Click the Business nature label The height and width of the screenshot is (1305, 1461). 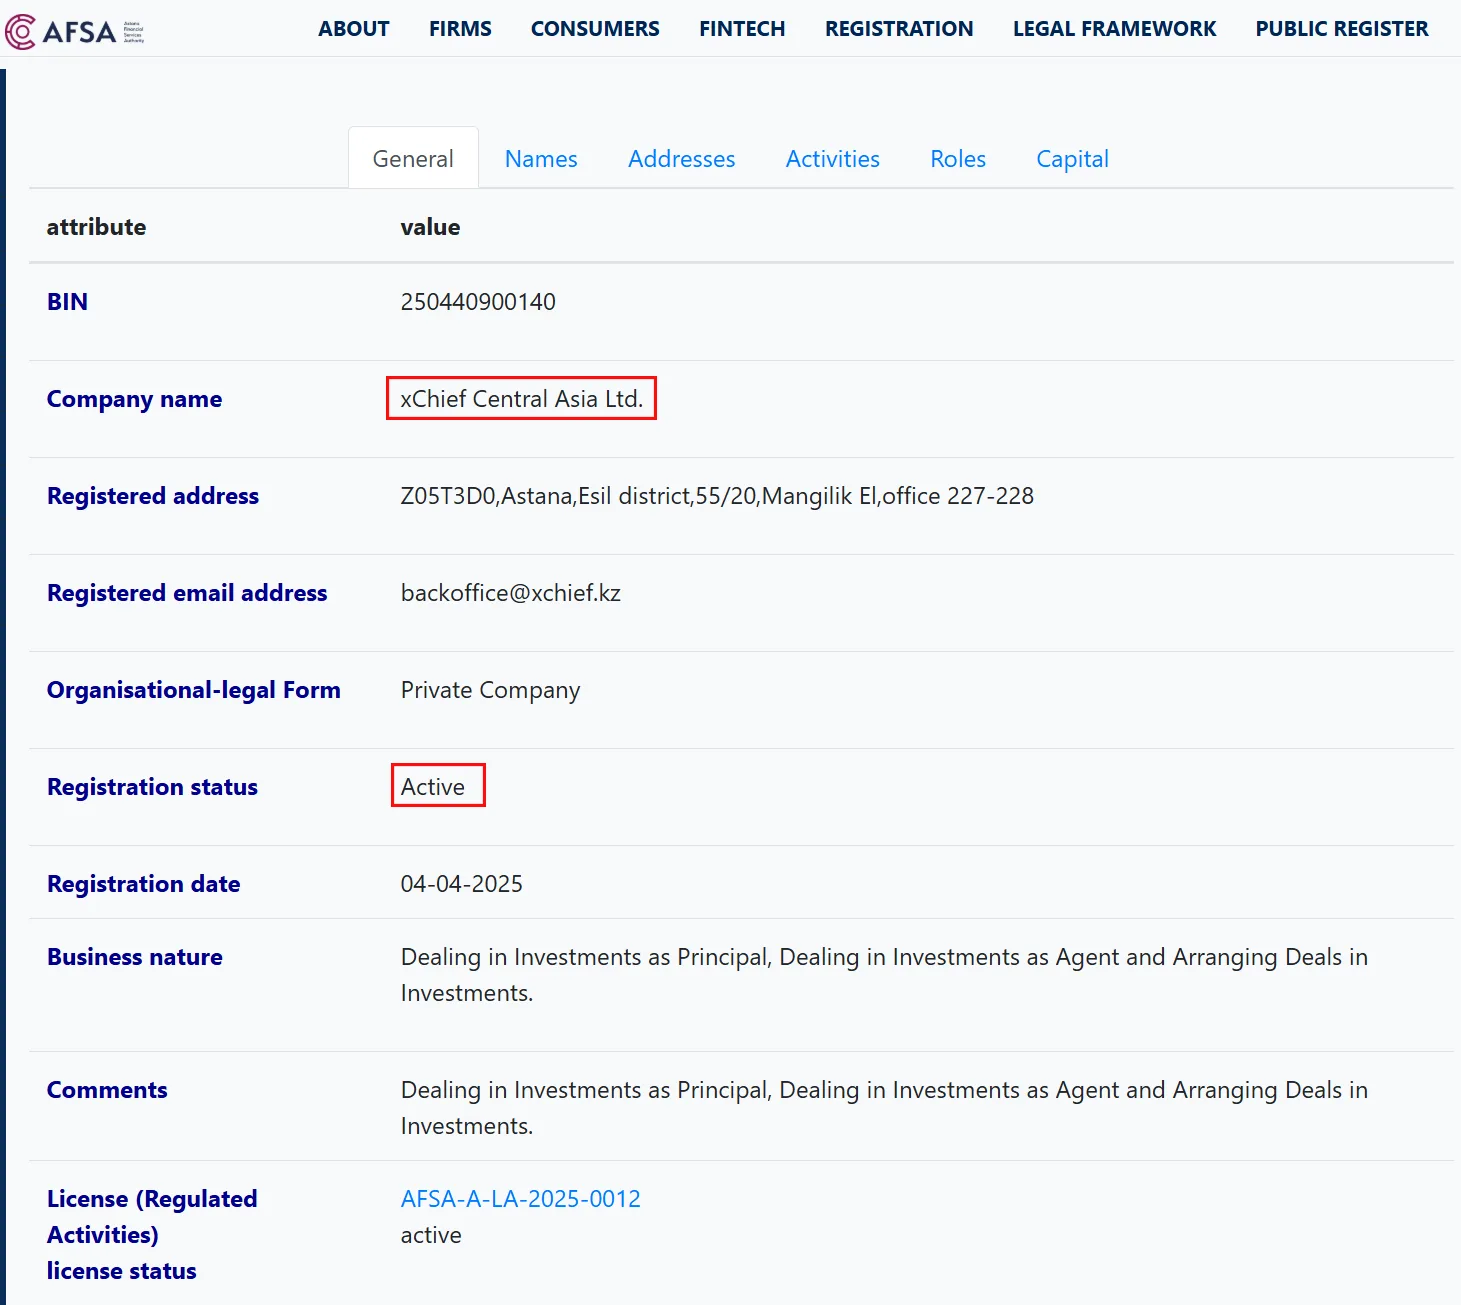click(x=135, y=957)
